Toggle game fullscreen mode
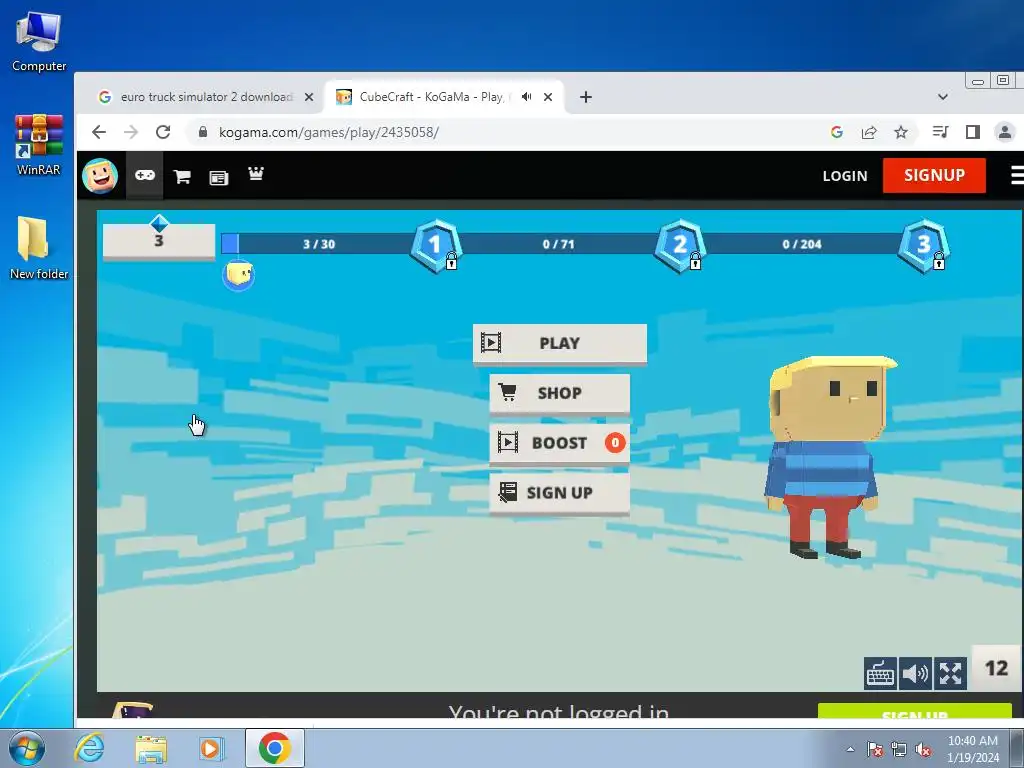Viewport: 1024px width, 768px height. (x=950, y=673)
